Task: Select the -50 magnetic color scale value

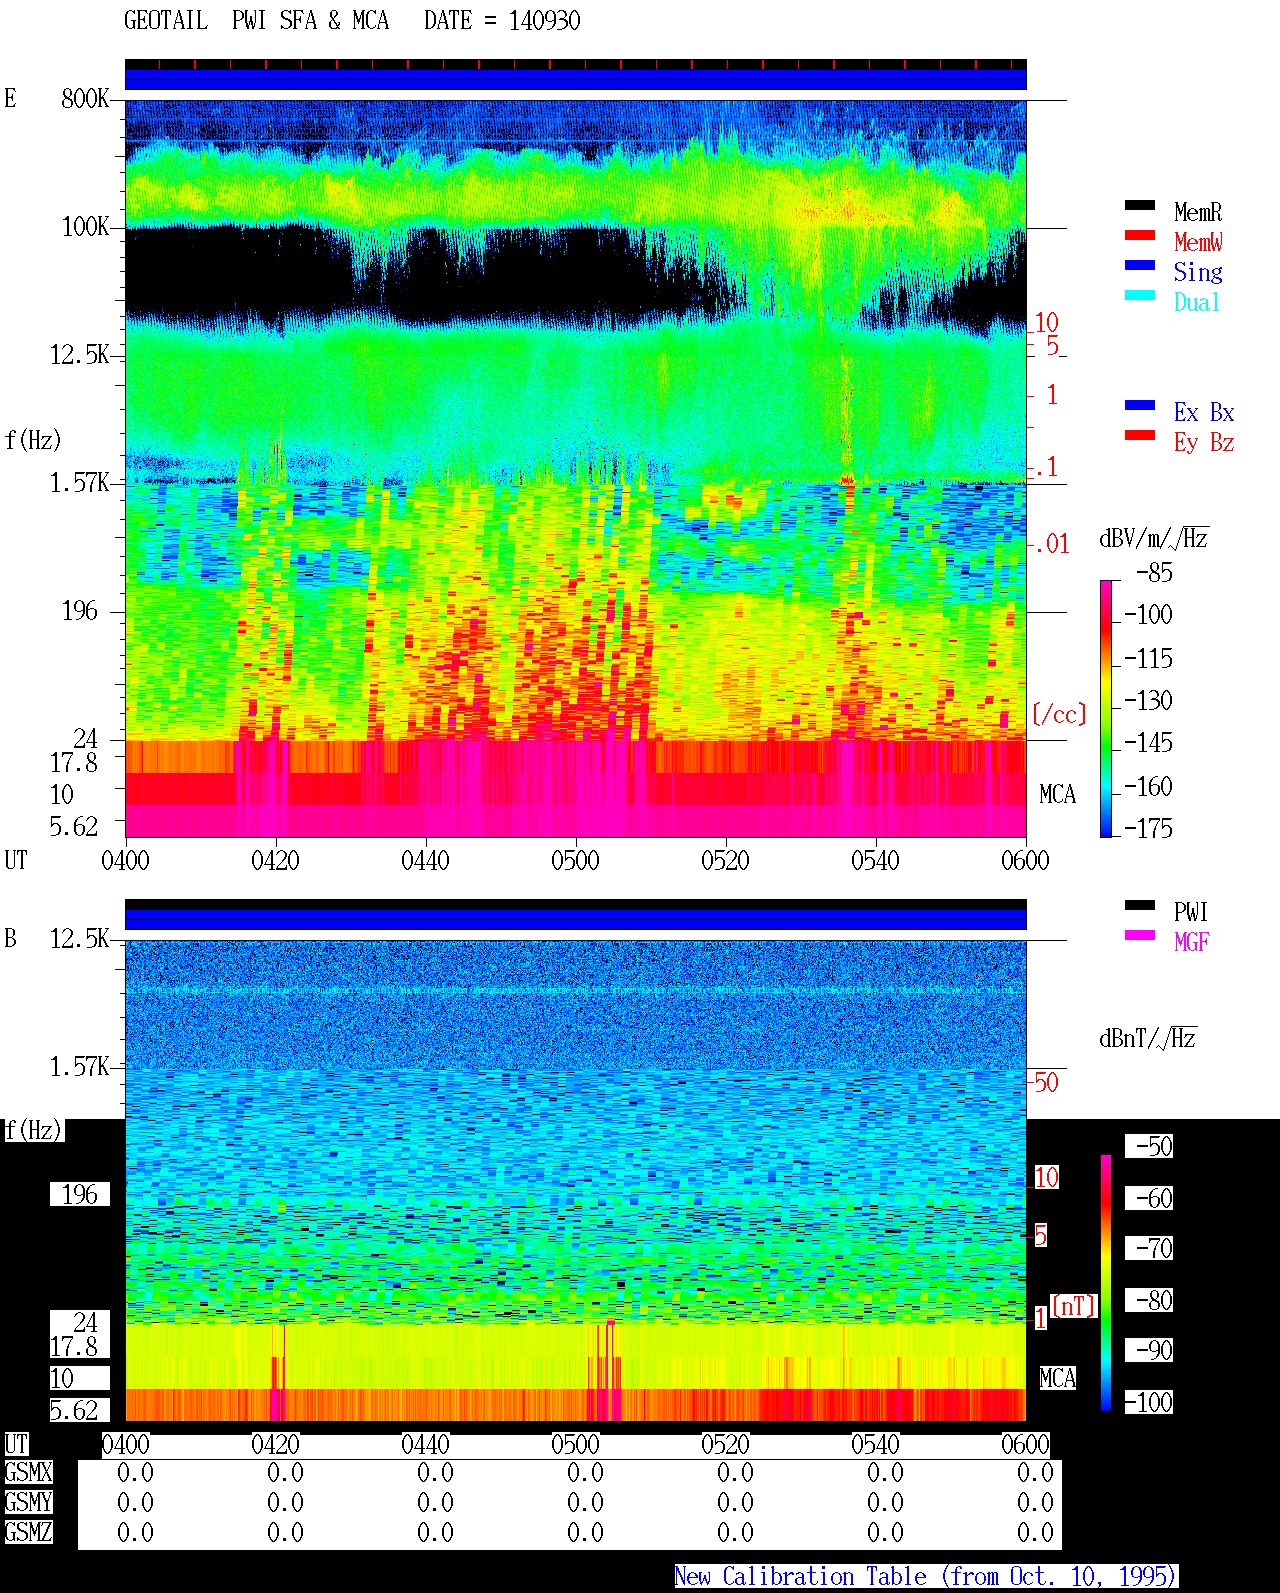Action: (1150, 1146)
